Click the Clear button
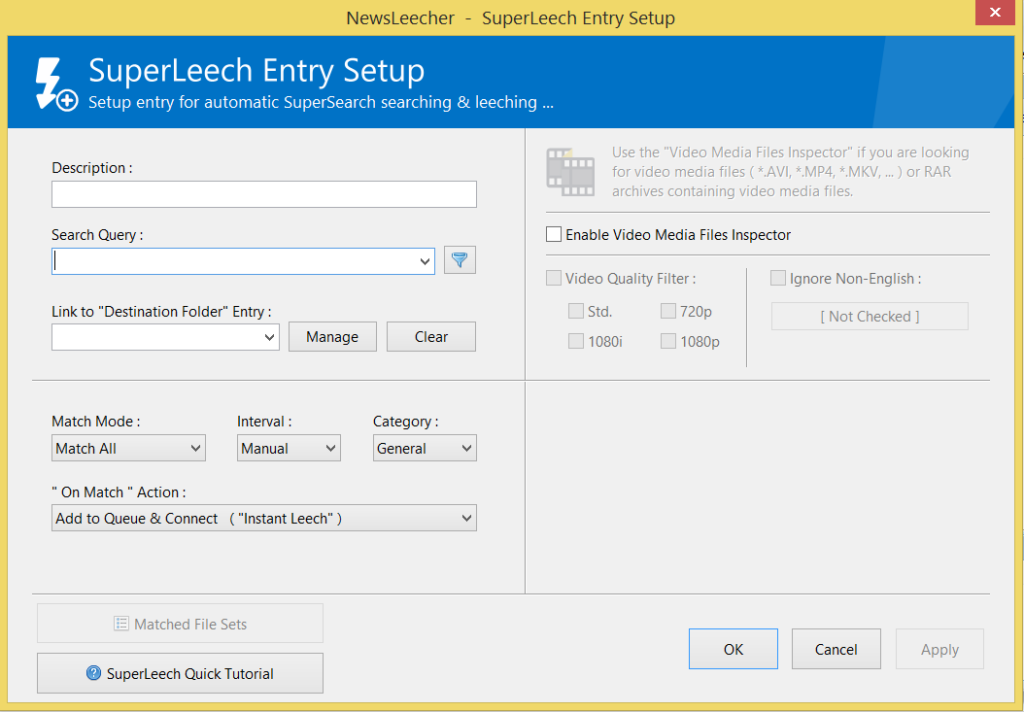Image resolution: width=1024 pixels, height=712 pixels. [x=431, y=336]
